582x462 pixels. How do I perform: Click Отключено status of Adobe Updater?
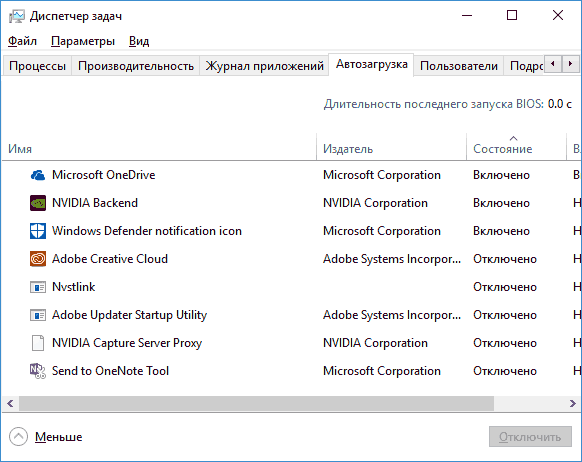[x=505, y=315]
